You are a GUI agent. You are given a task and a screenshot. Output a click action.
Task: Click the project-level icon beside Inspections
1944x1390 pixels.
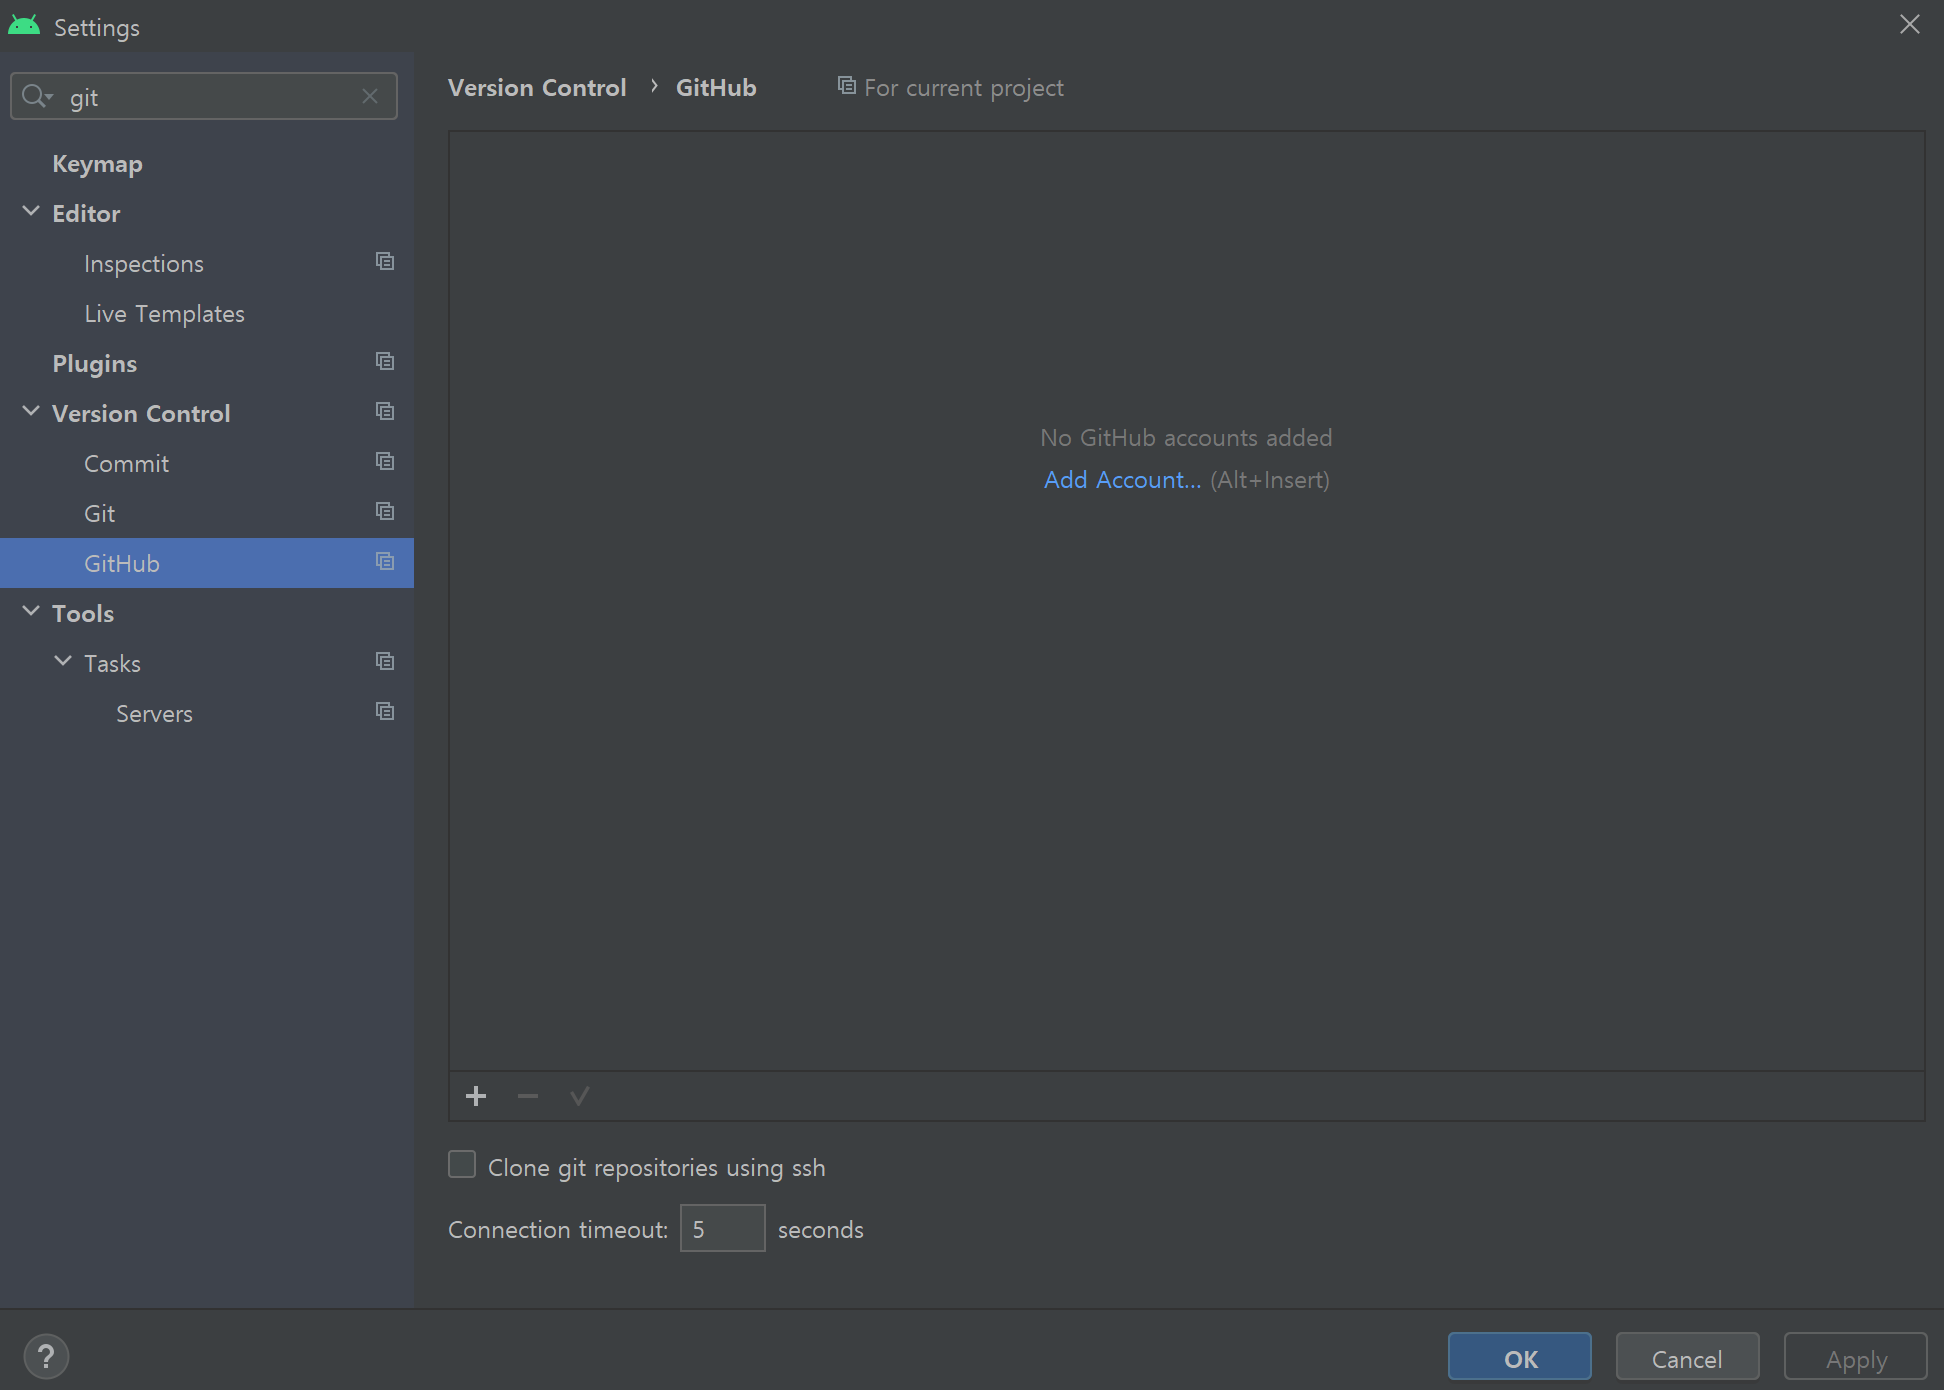click(x=385, y=262)
